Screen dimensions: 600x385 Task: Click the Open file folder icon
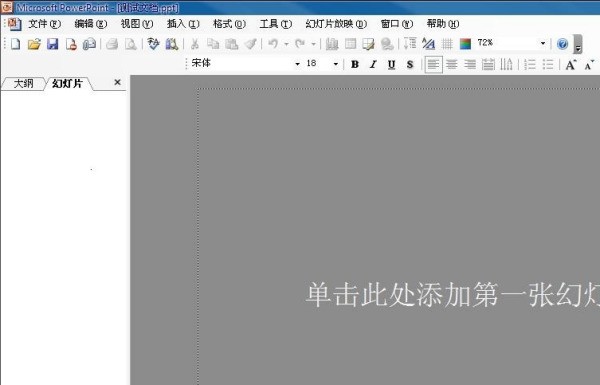click(x=34, y=44)
